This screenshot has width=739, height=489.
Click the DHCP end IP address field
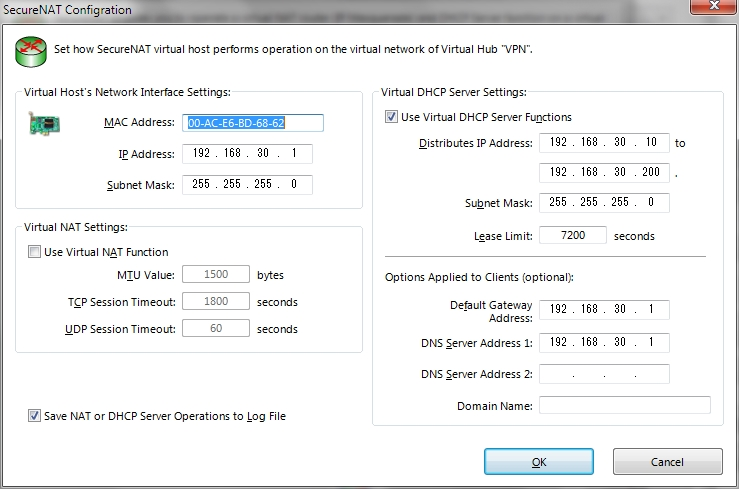click(604, 172)
